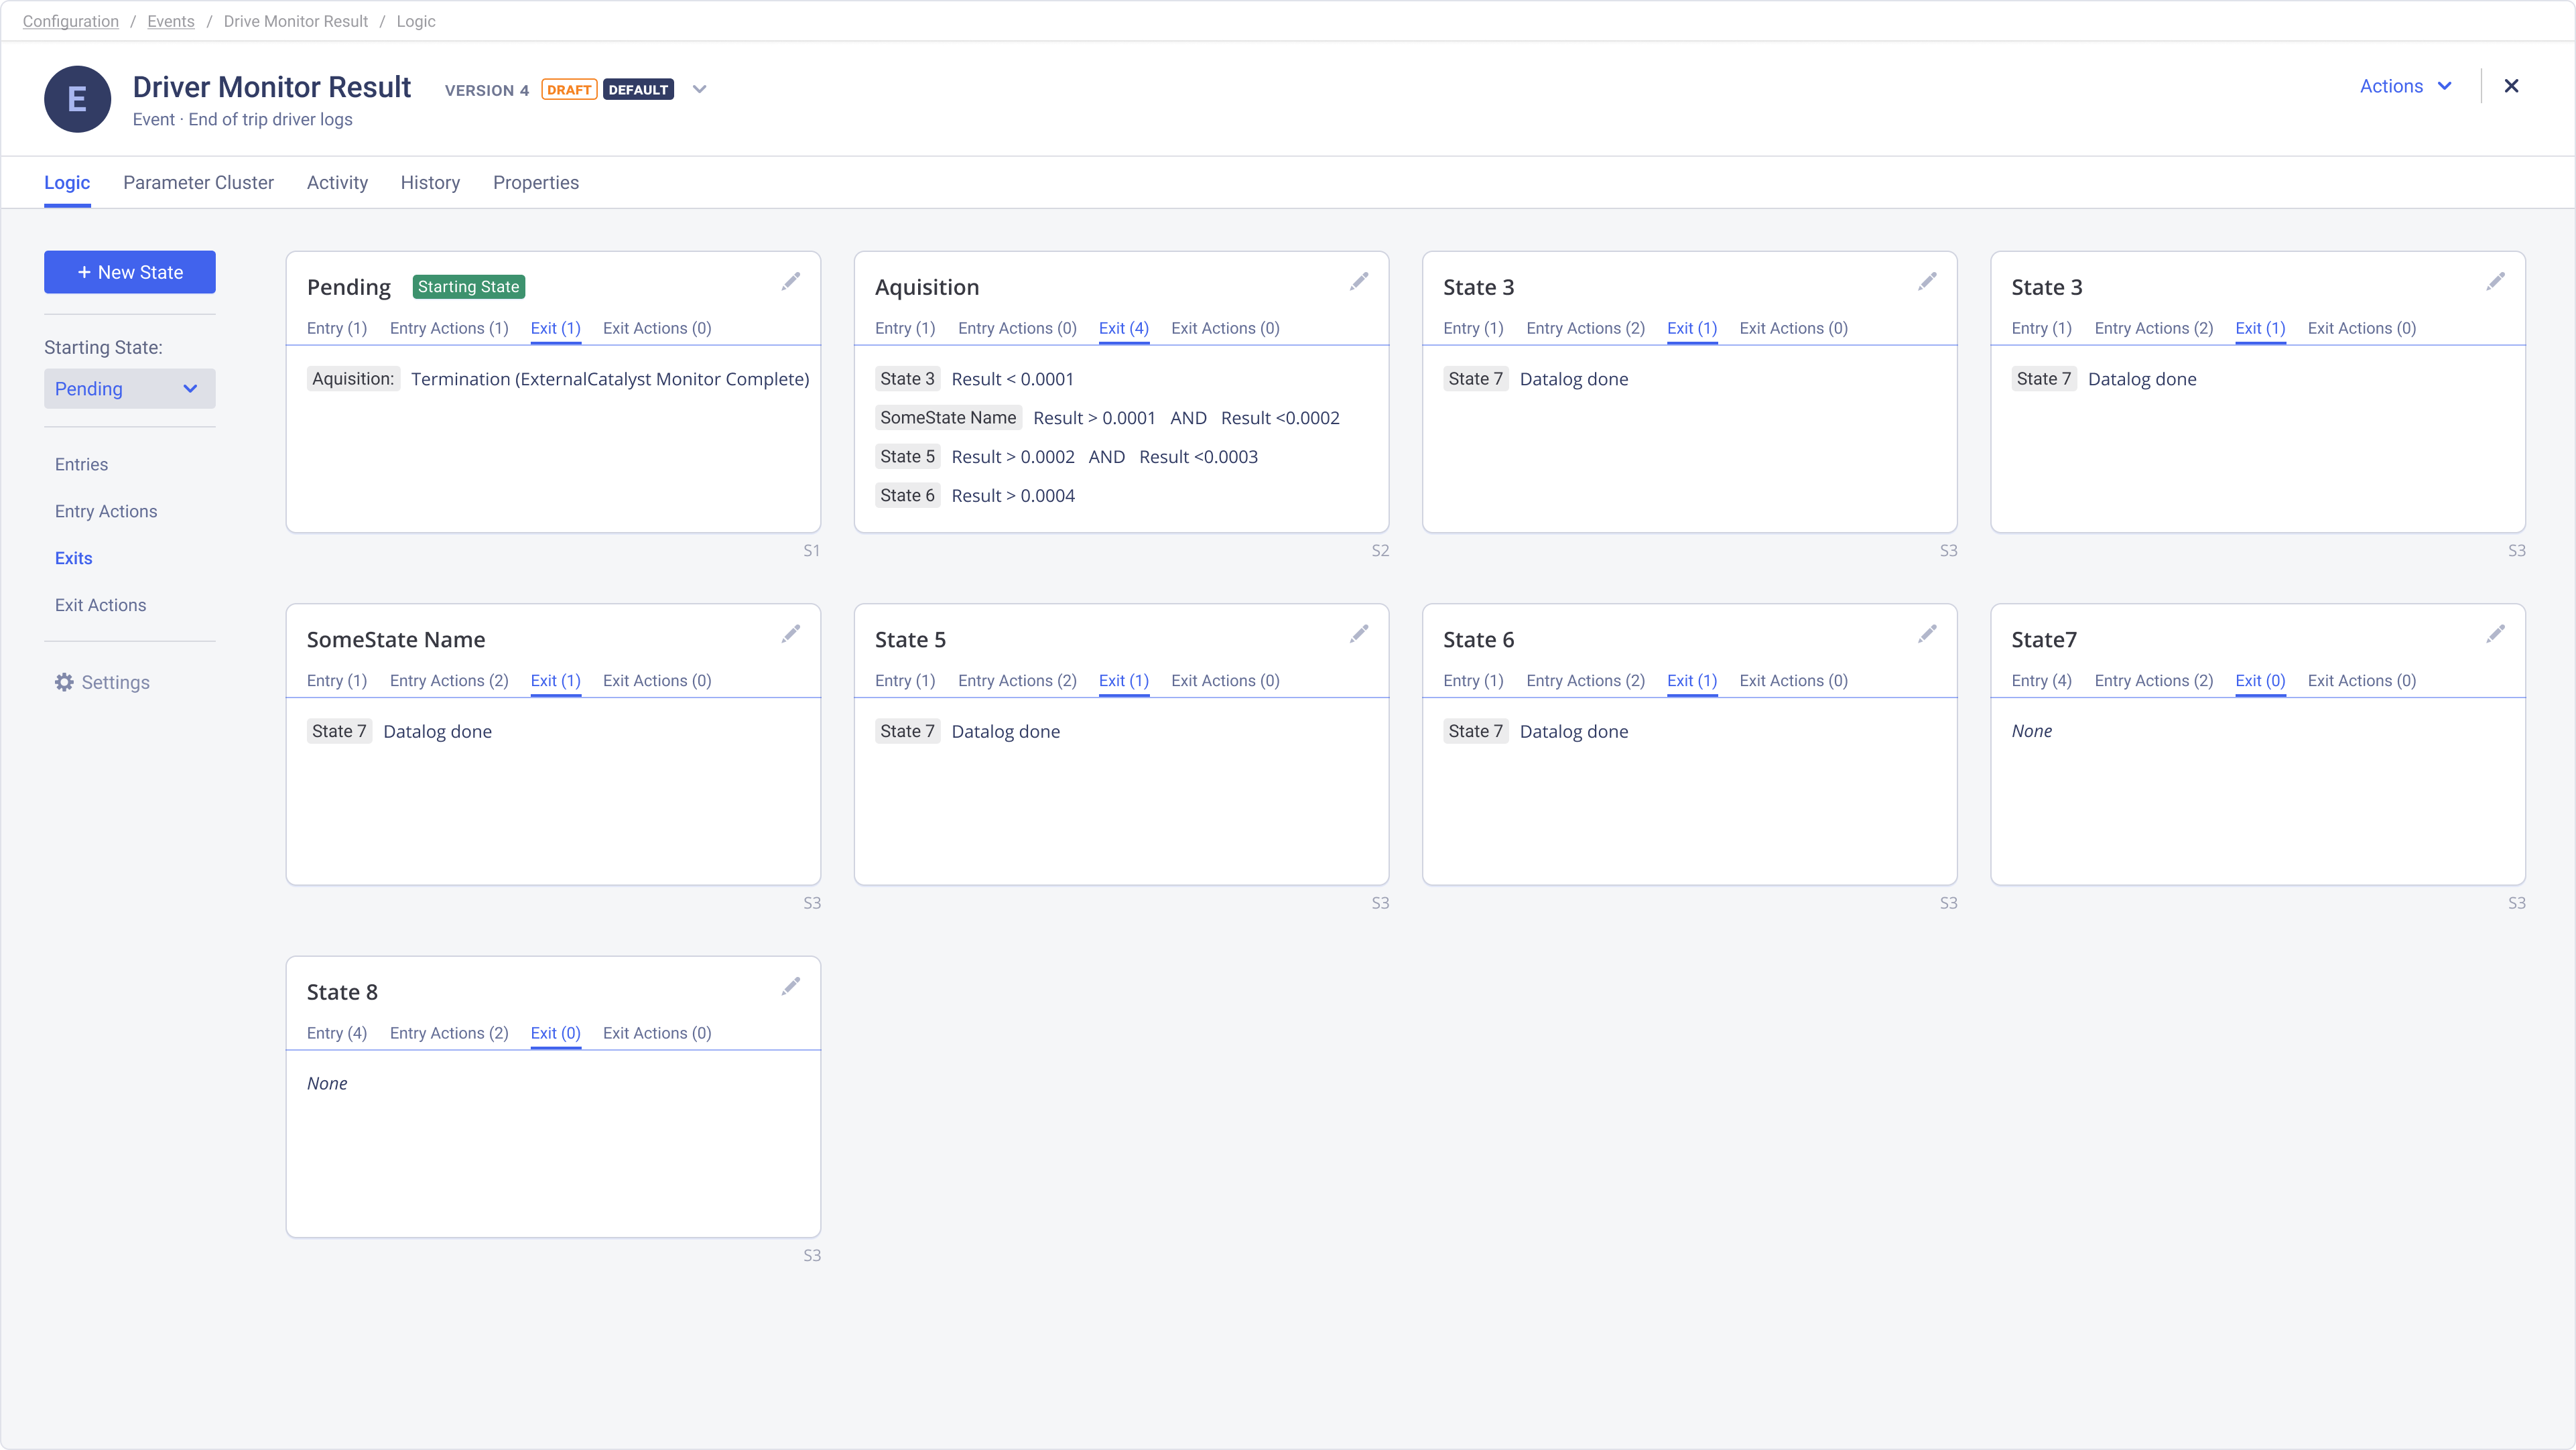Click pencil icon on Aquisition card
Screen dimensions: 2576x1450
point(1358,282)
